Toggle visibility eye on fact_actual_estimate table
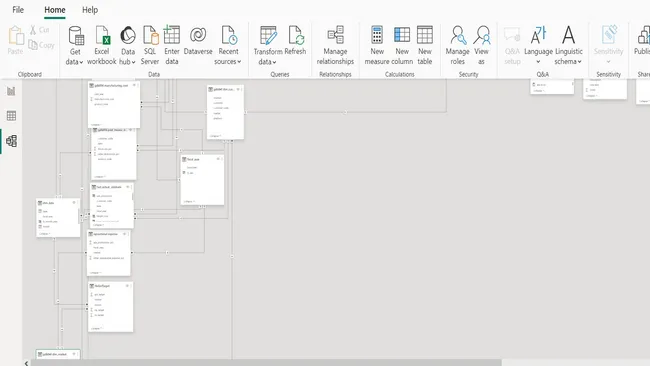Viewport: 650px width, 366px height. click(x=128, y=187)
